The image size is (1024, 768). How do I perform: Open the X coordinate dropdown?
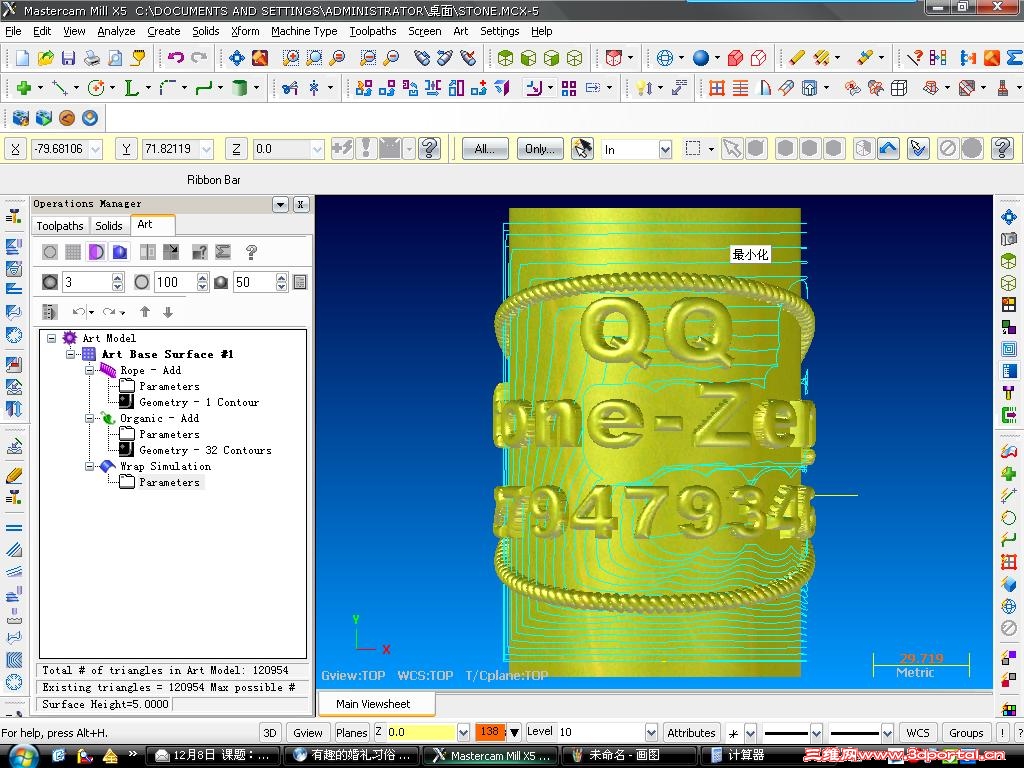coord(96,150)
